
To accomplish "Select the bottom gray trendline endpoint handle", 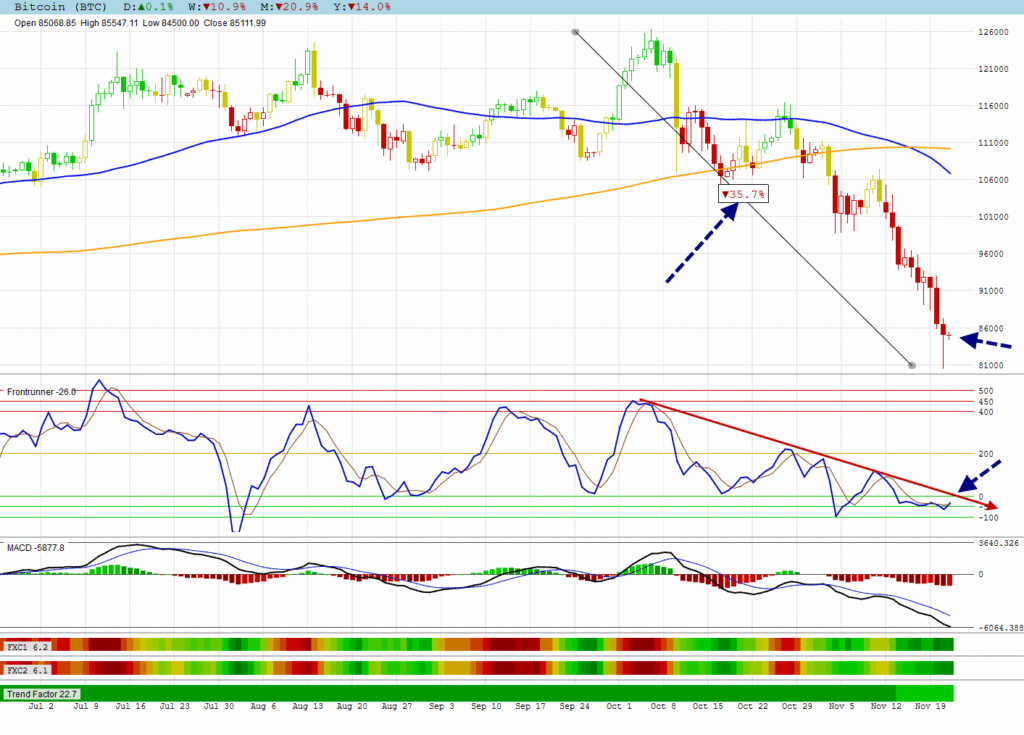I will [911, 365].
